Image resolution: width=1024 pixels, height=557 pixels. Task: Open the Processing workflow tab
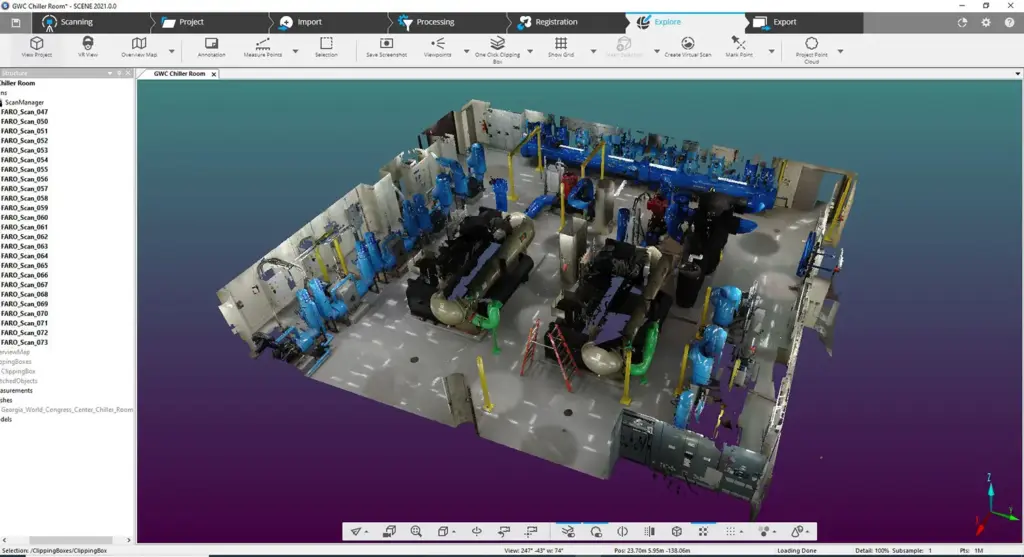point(434,22)
